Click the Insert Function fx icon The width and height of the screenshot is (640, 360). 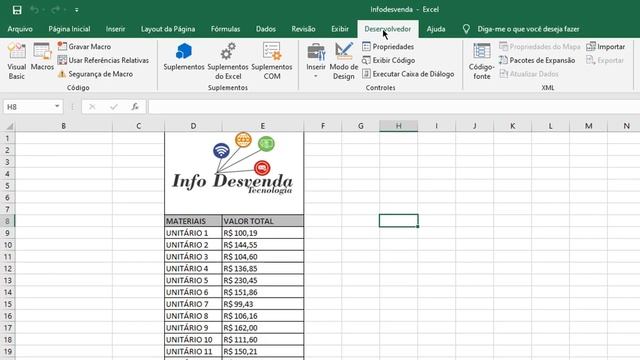click(x=135, y=107)
